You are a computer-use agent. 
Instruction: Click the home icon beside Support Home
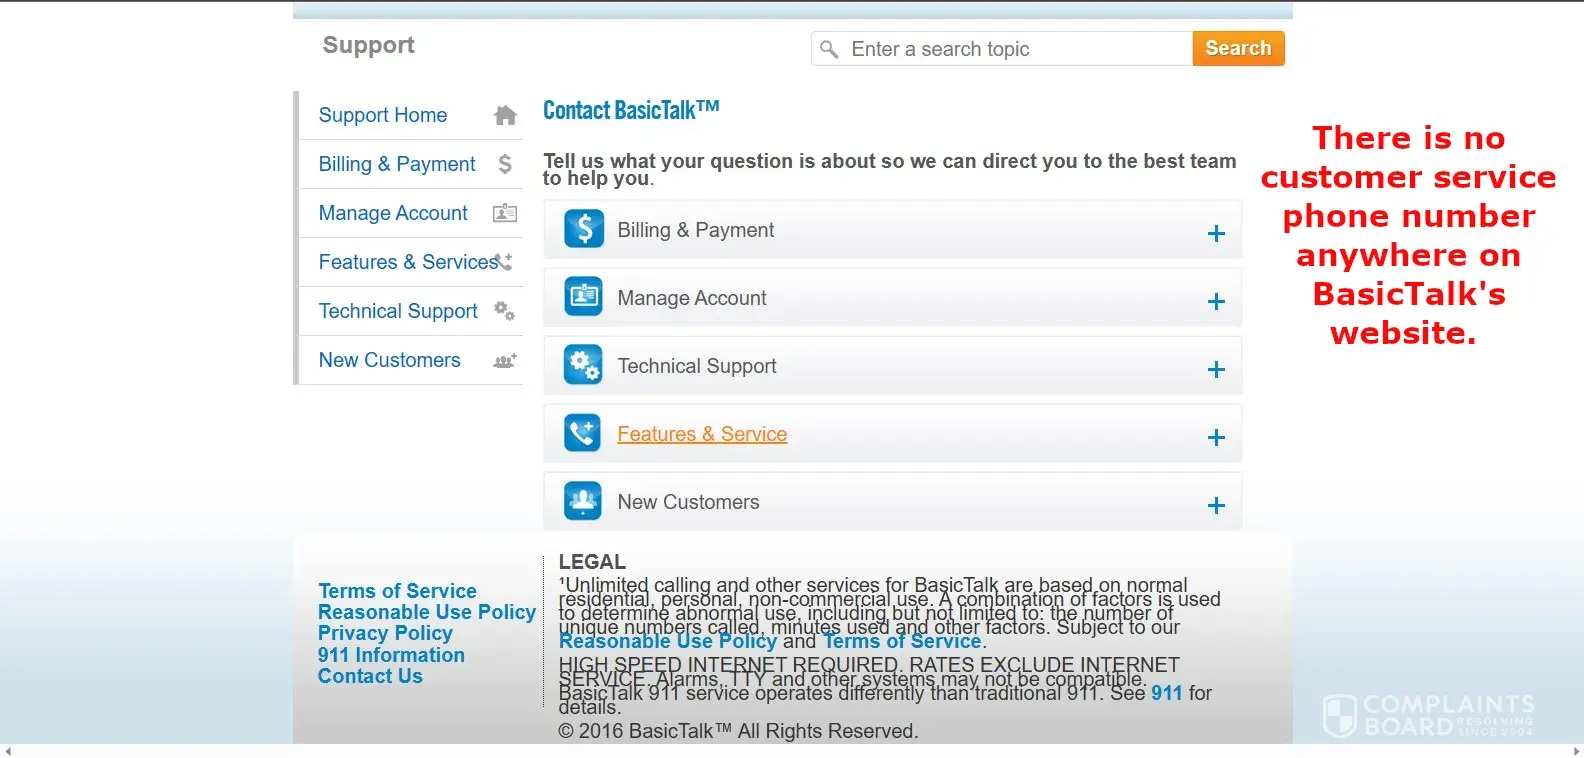(x=505, y=115)
